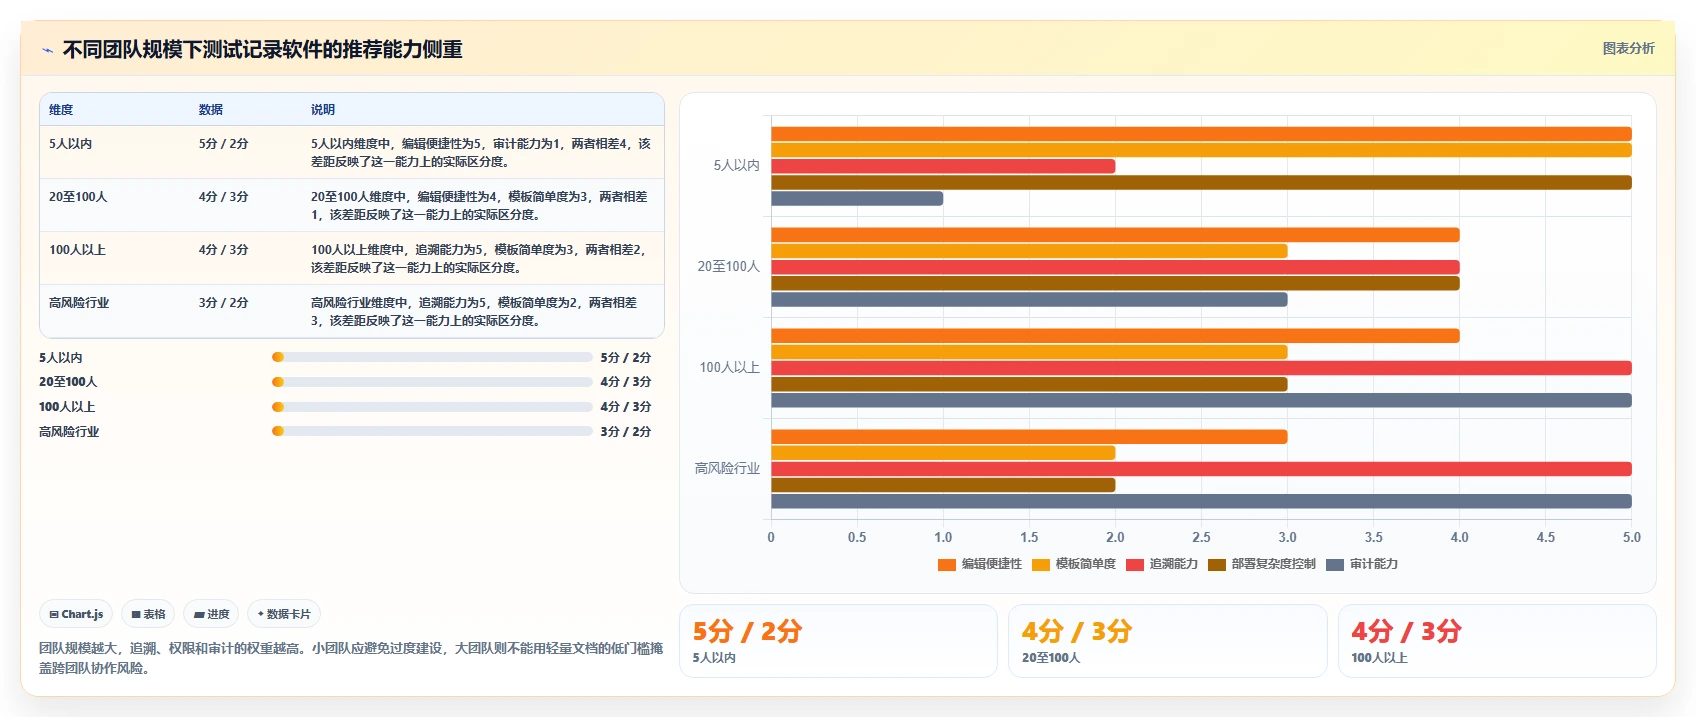Open the 5分 / 2分 summary card
Viewport: 1696px width, 717px height.
point(838,641)
